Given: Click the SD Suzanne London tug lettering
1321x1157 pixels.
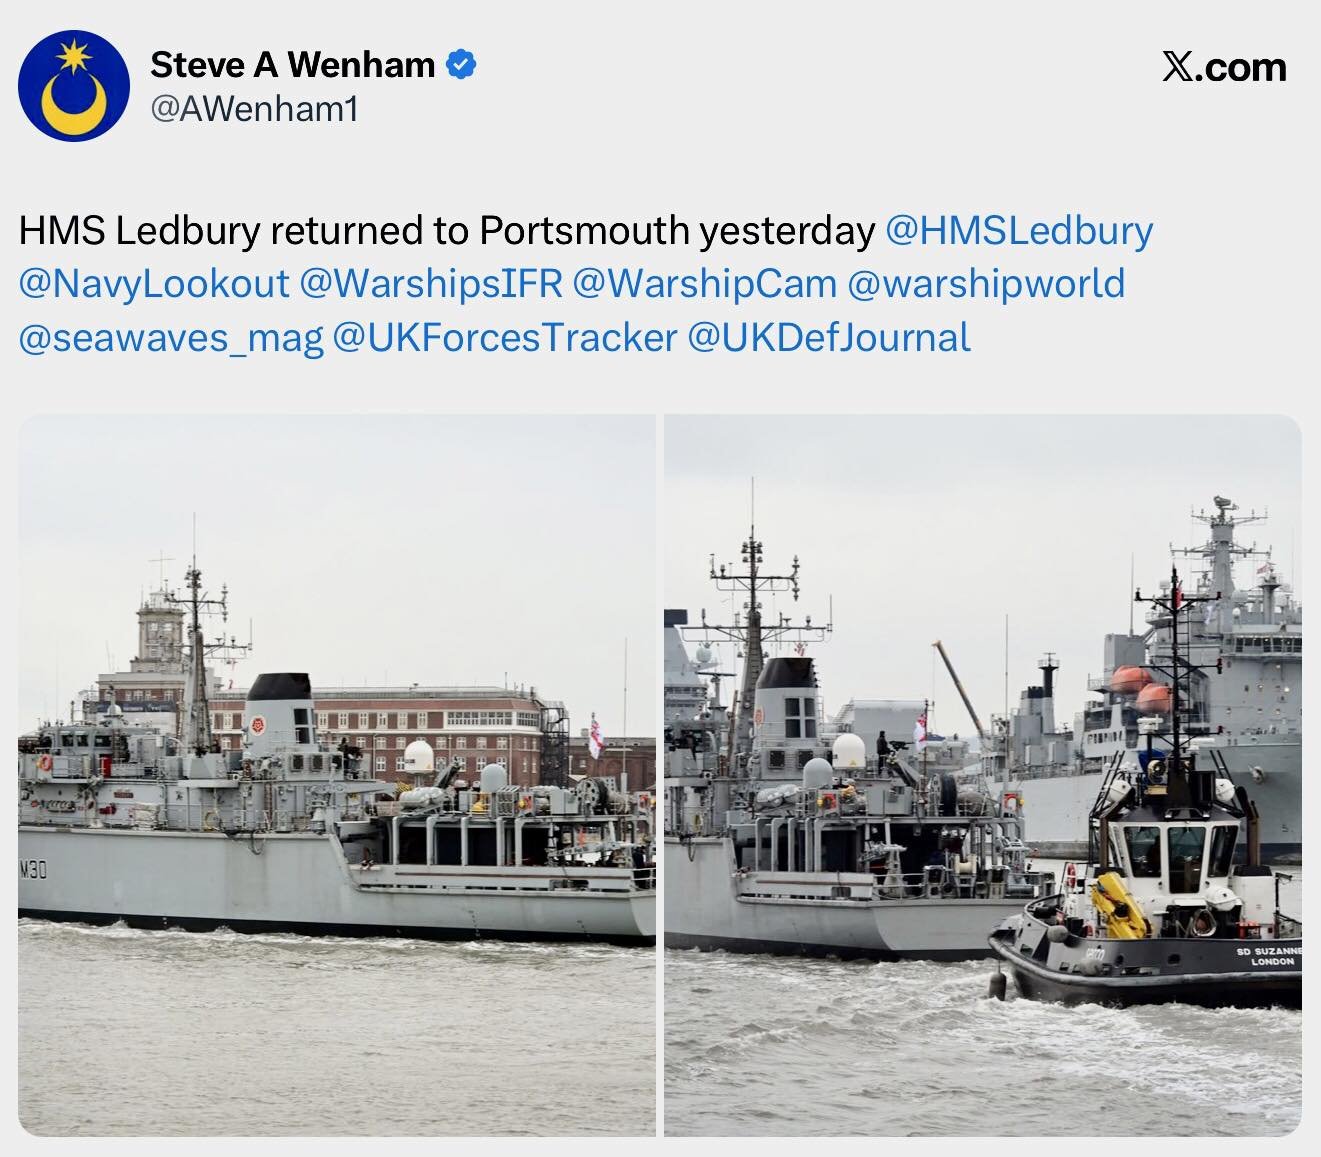Looking at the screenshot, I should (1266, 955).
